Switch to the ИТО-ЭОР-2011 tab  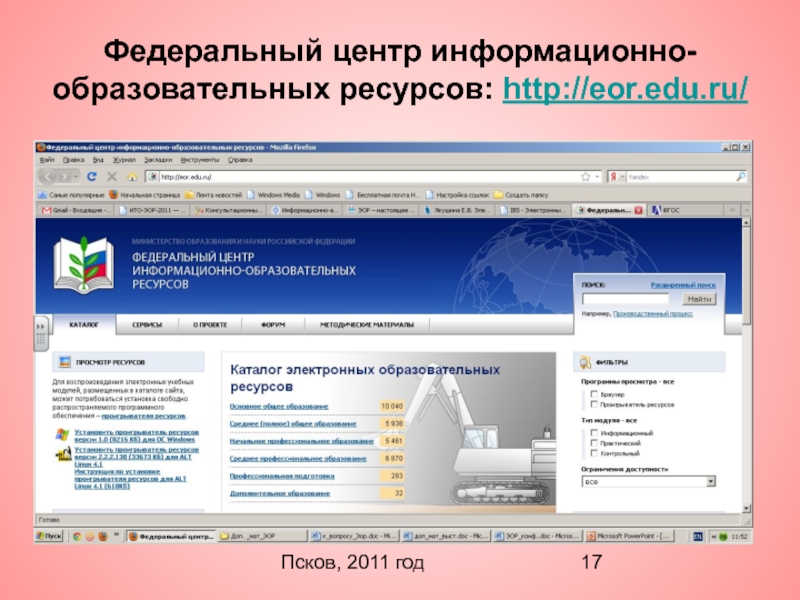(x=152, y=210)
